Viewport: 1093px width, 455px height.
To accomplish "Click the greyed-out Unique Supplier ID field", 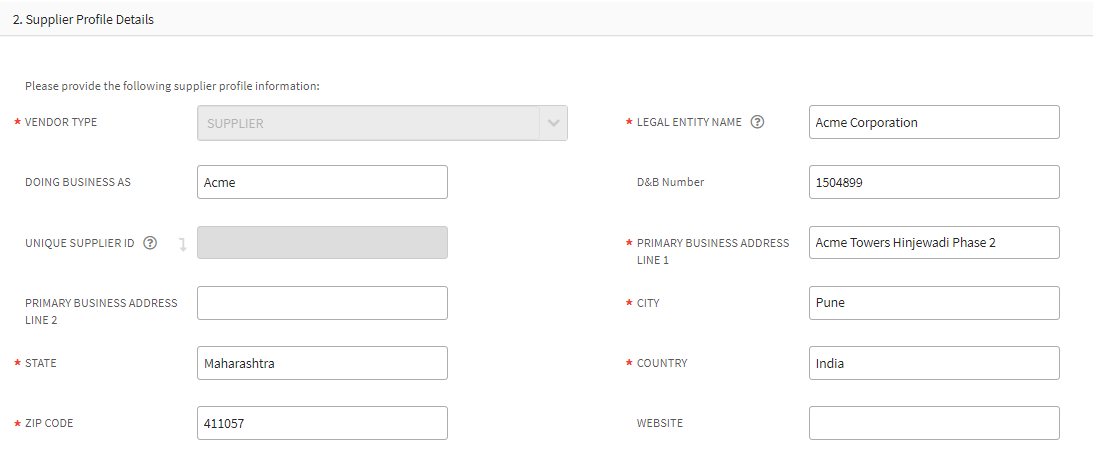I will coord(322,243).
